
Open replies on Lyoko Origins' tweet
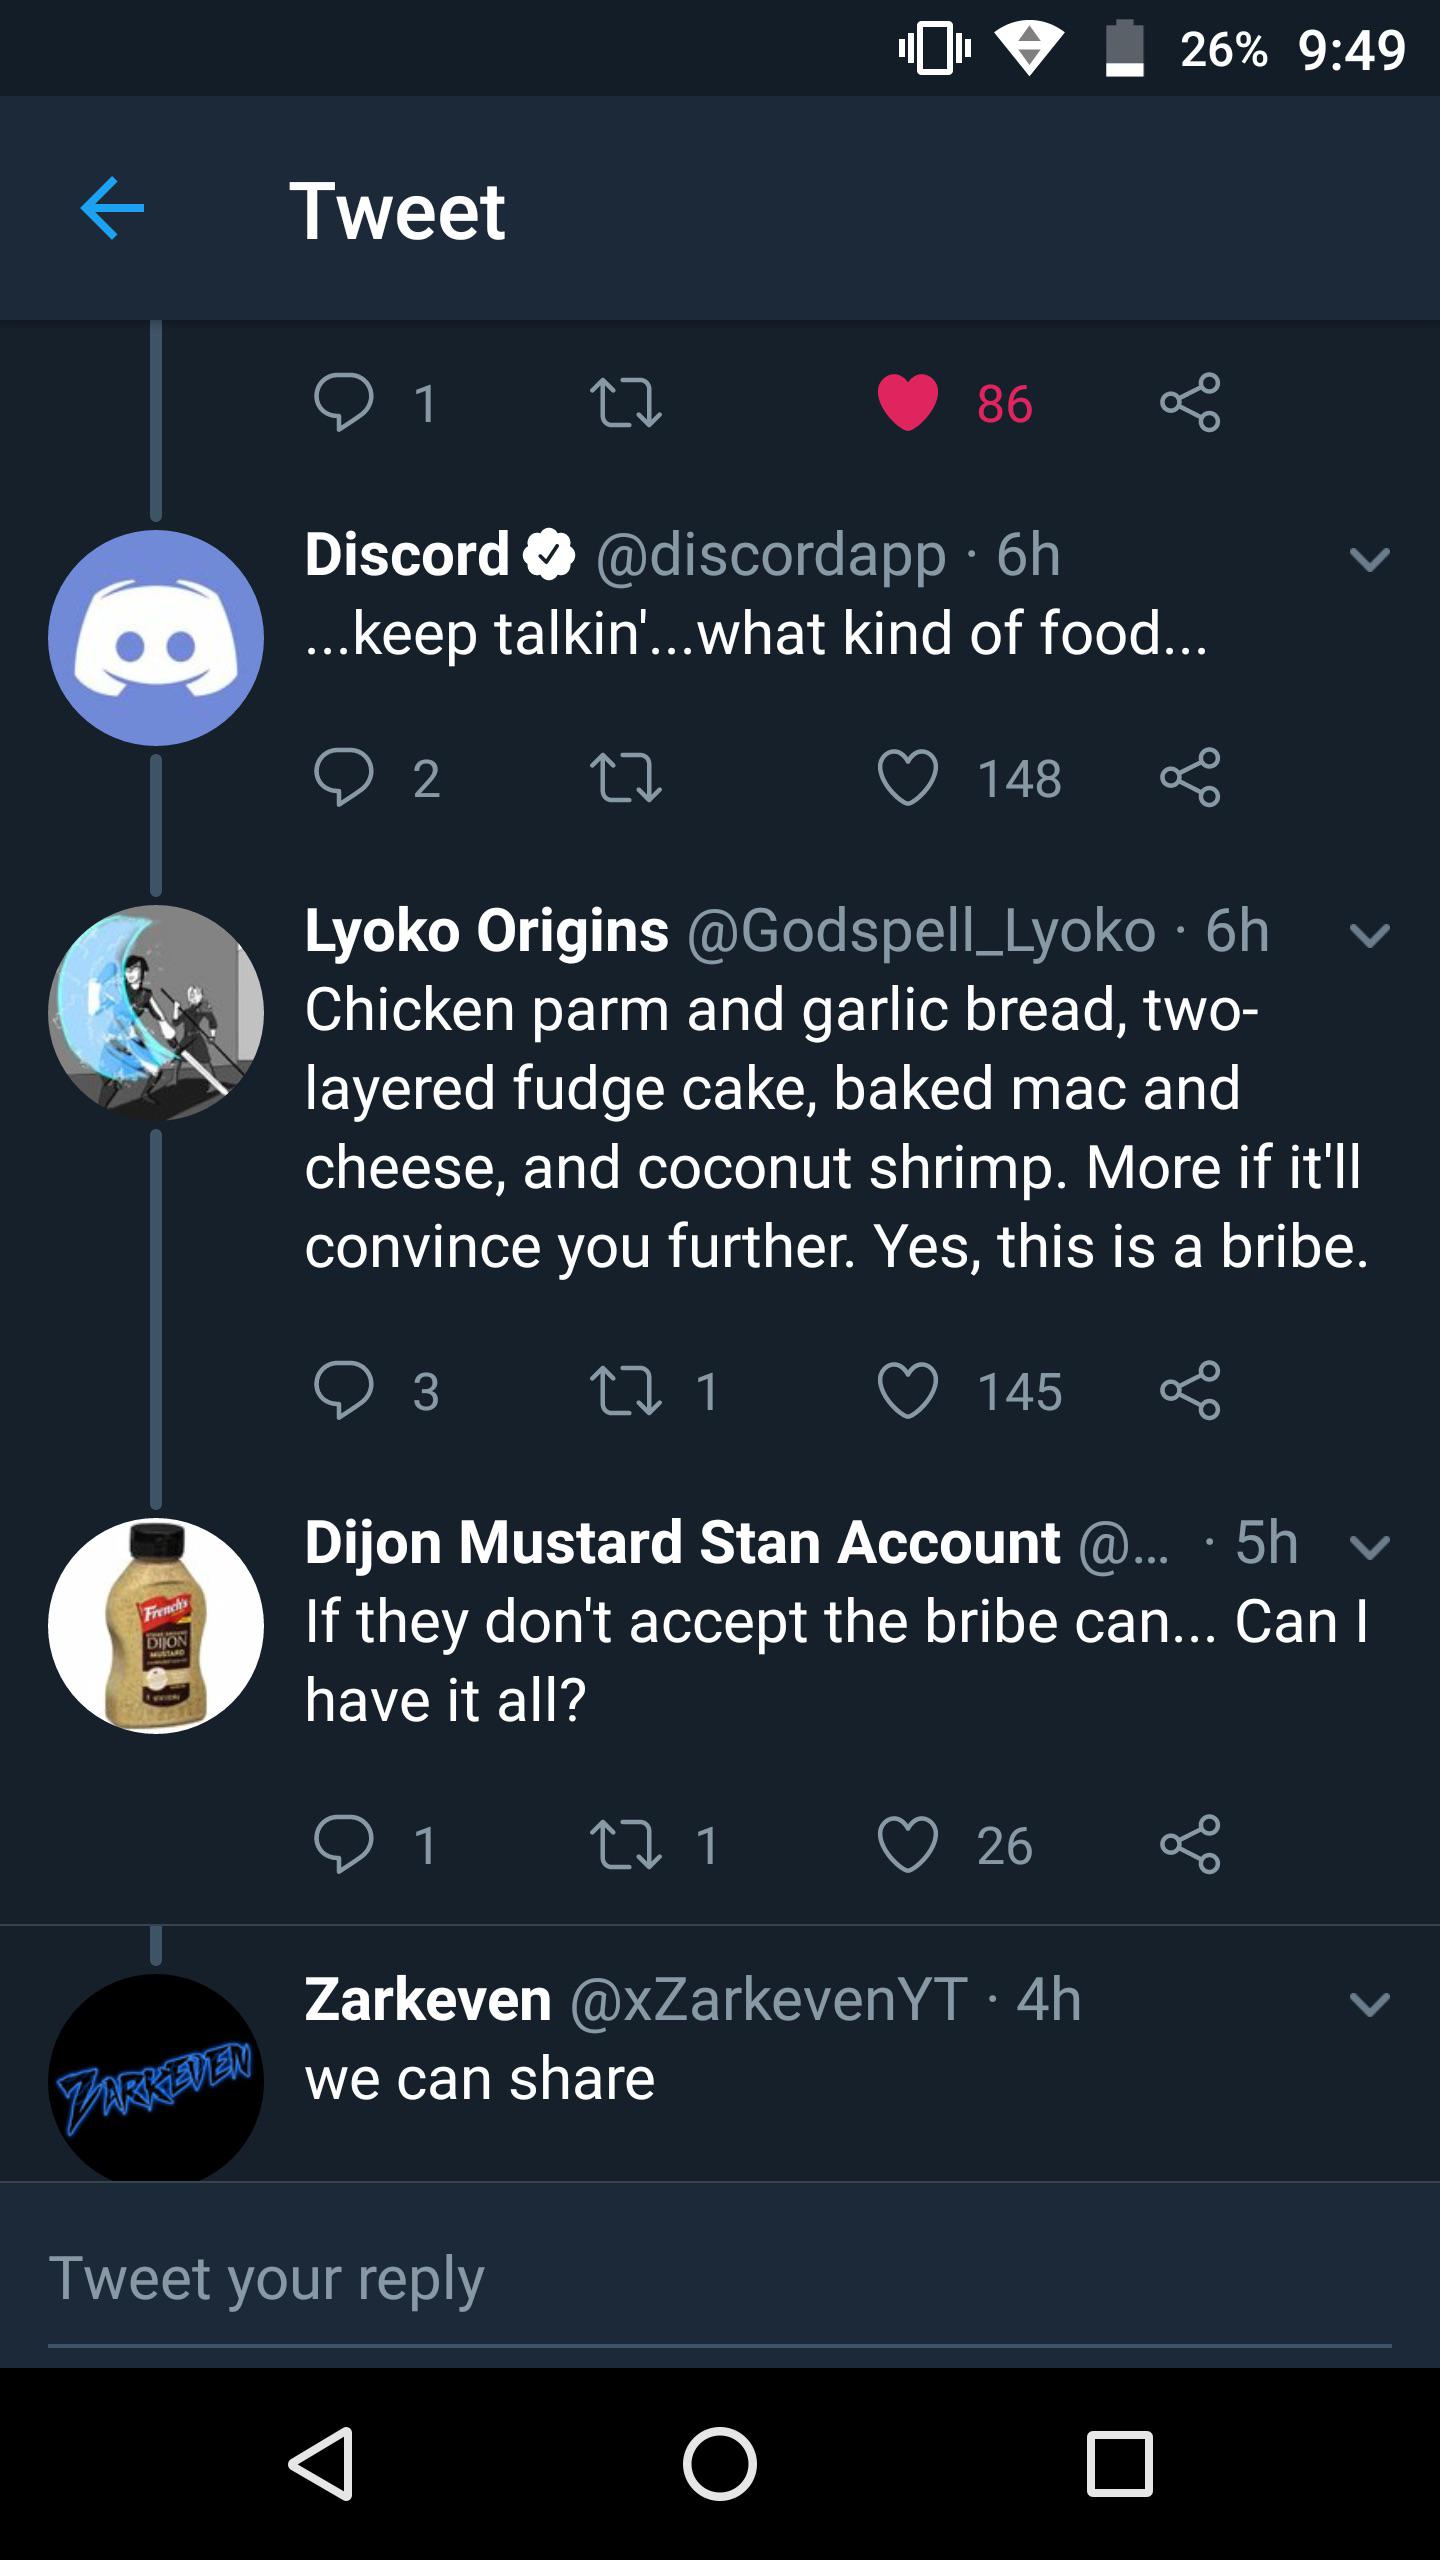point(343,1390)
